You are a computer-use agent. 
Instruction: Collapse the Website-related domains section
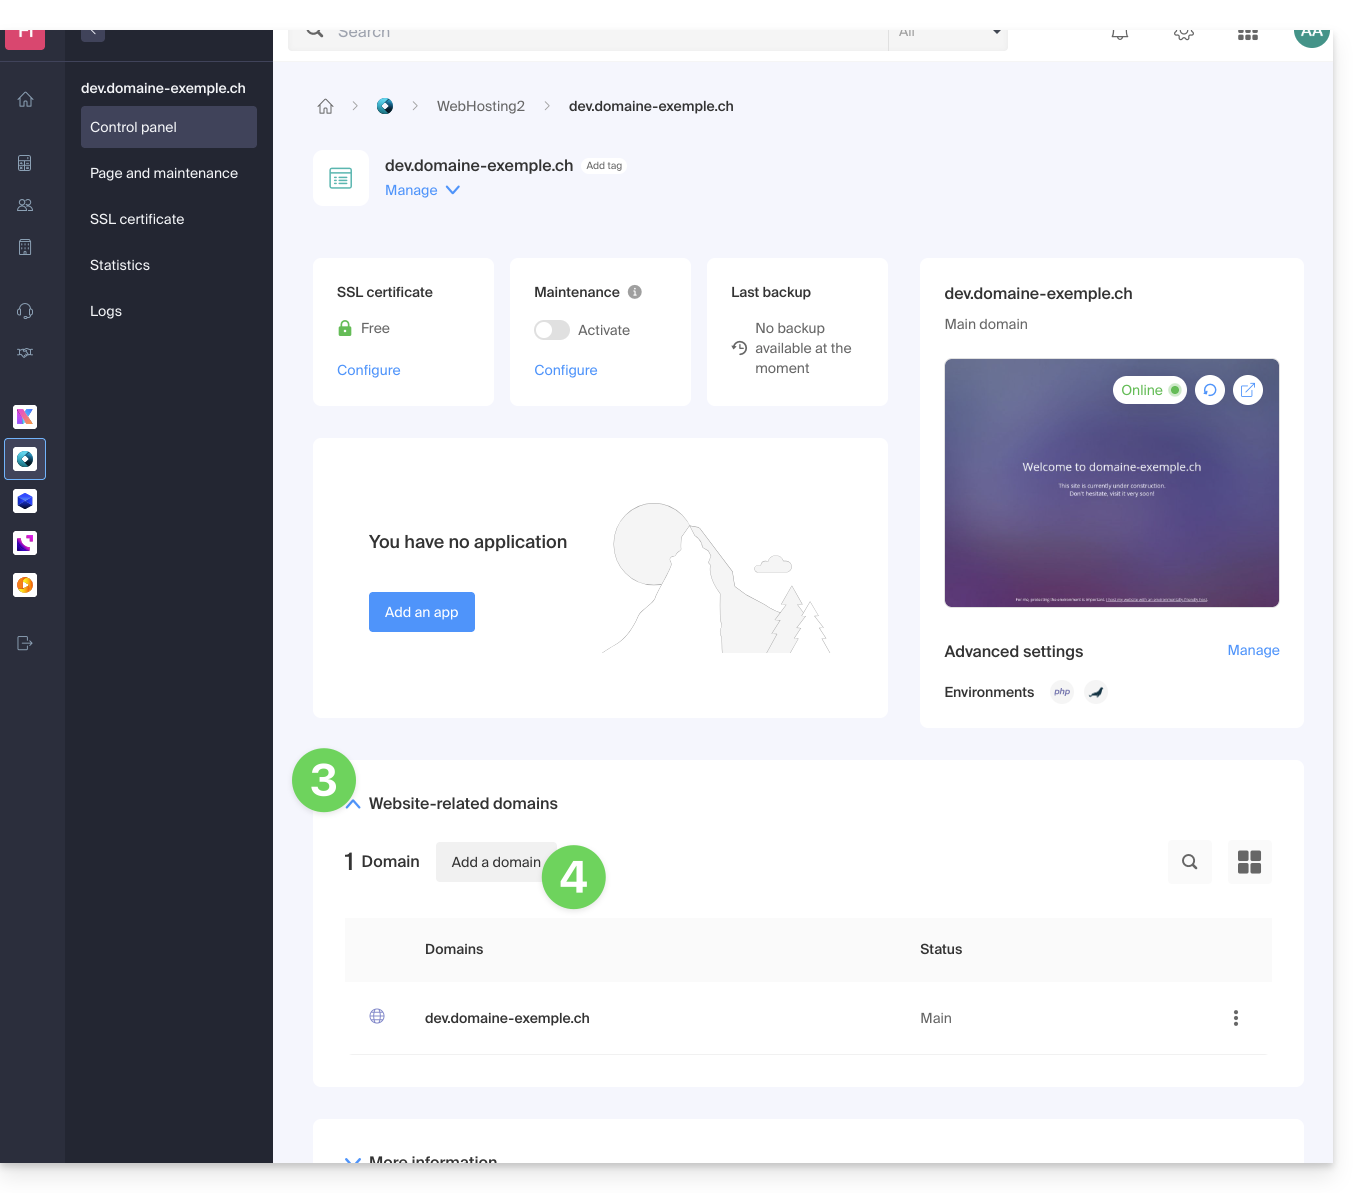[353, 804]
